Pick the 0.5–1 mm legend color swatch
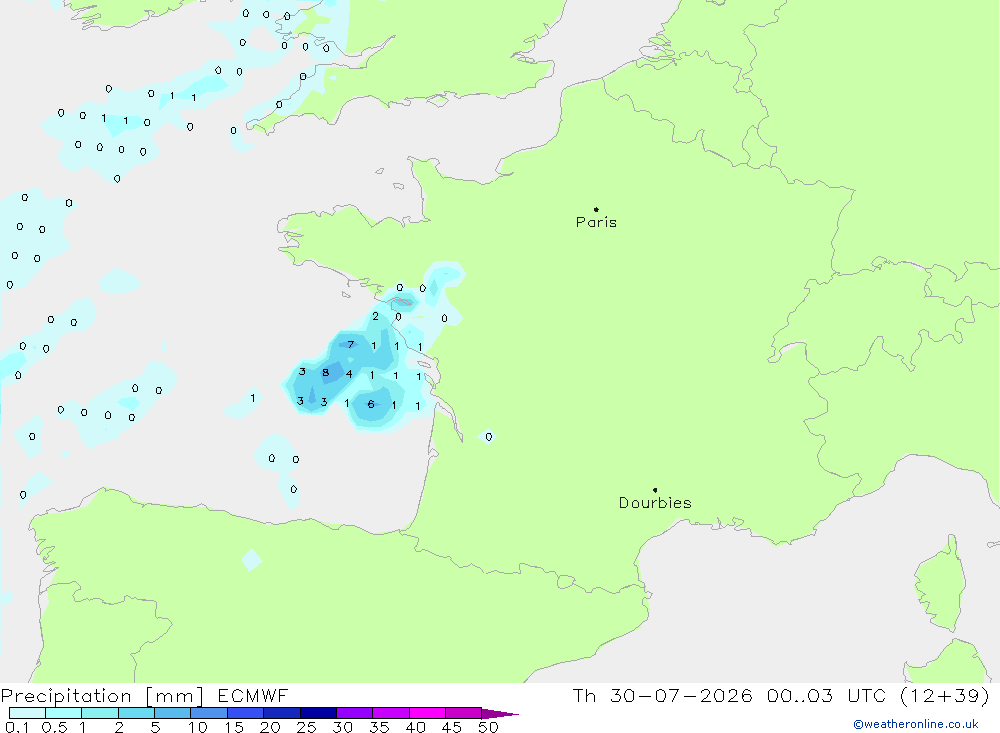 click(x=64, y=713)
